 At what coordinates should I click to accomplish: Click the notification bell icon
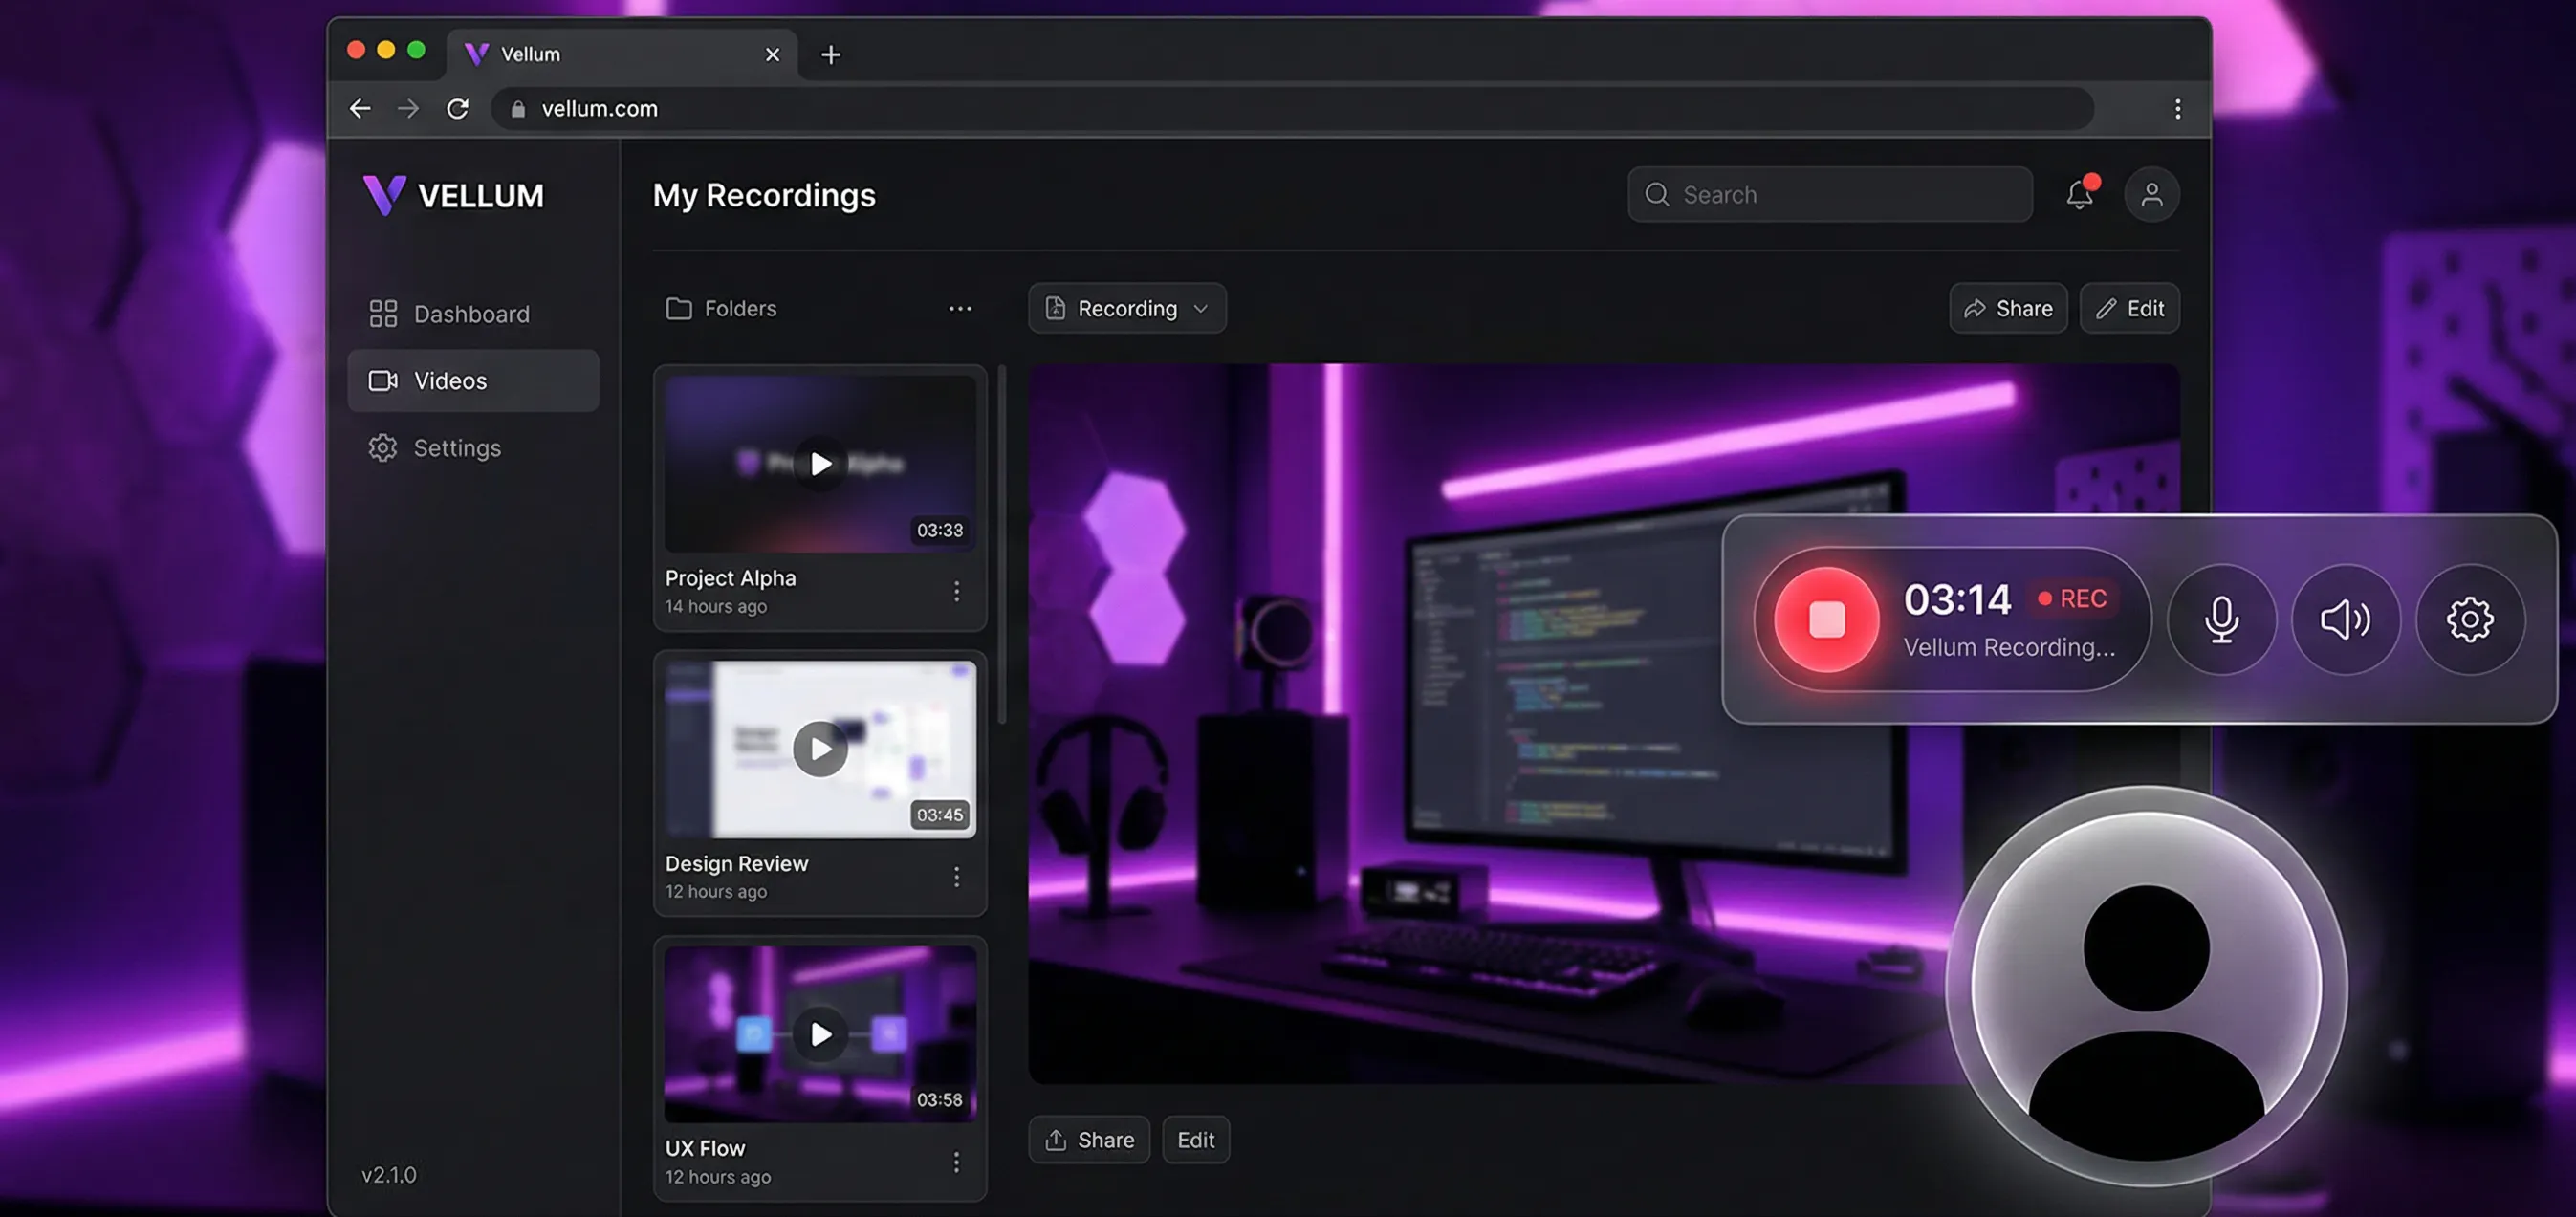2080,193
